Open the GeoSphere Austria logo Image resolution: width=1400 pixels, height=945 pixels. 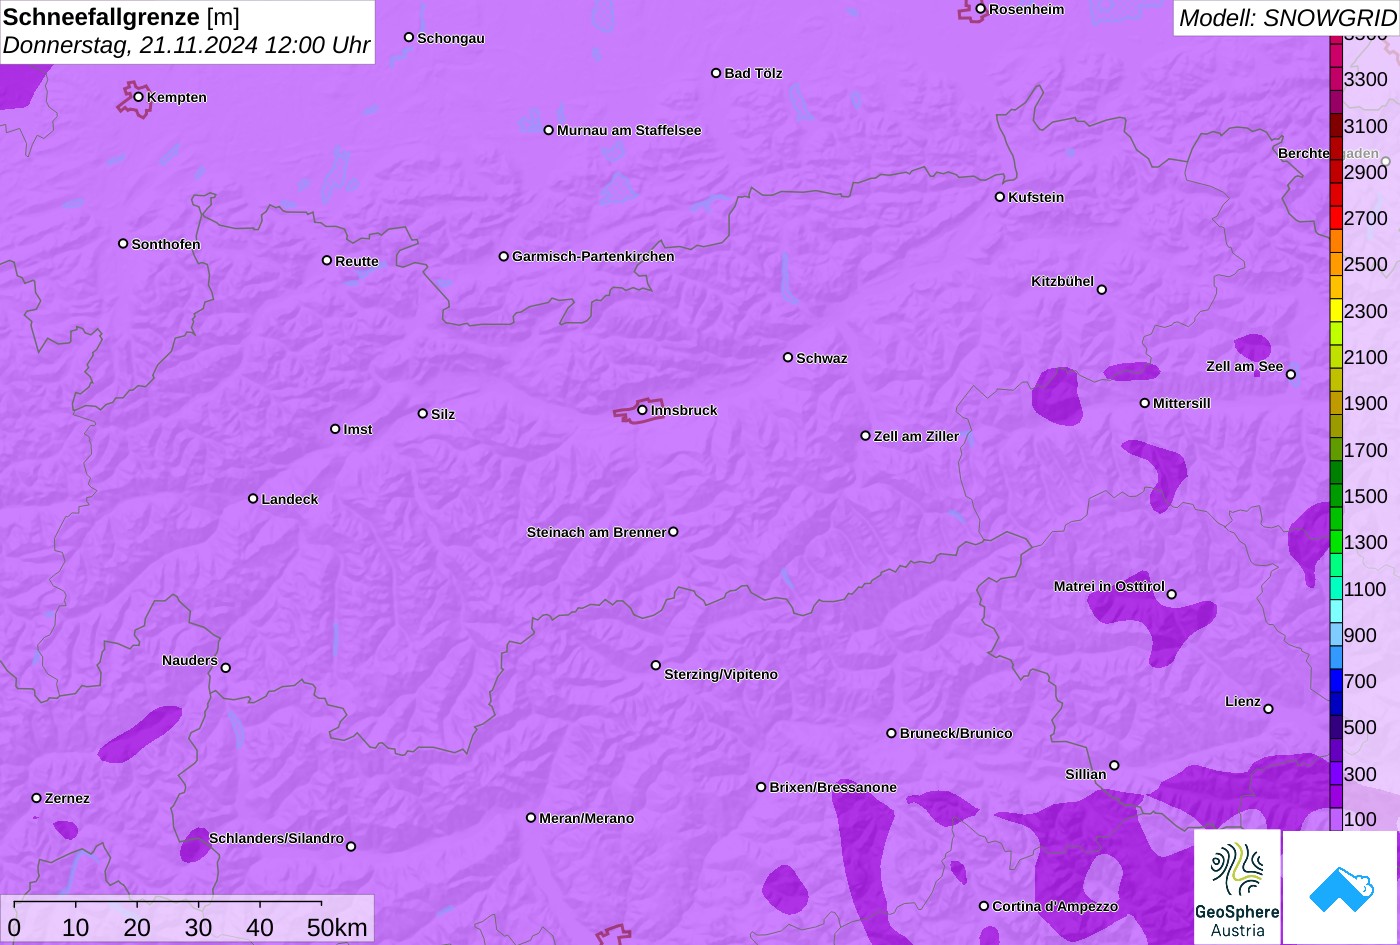[1237, 886]
